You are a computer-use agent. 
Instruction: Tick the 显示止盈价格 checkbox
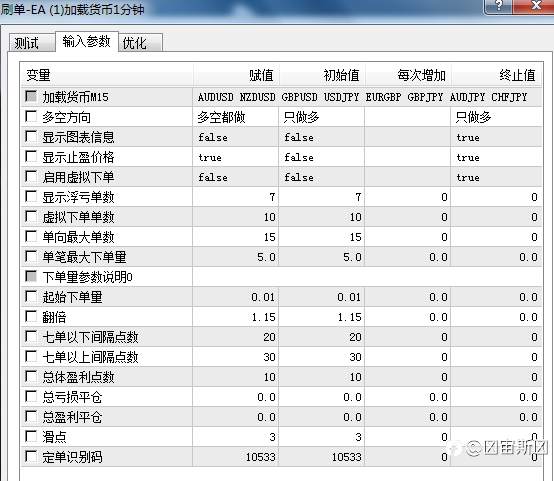pos(31,157)
